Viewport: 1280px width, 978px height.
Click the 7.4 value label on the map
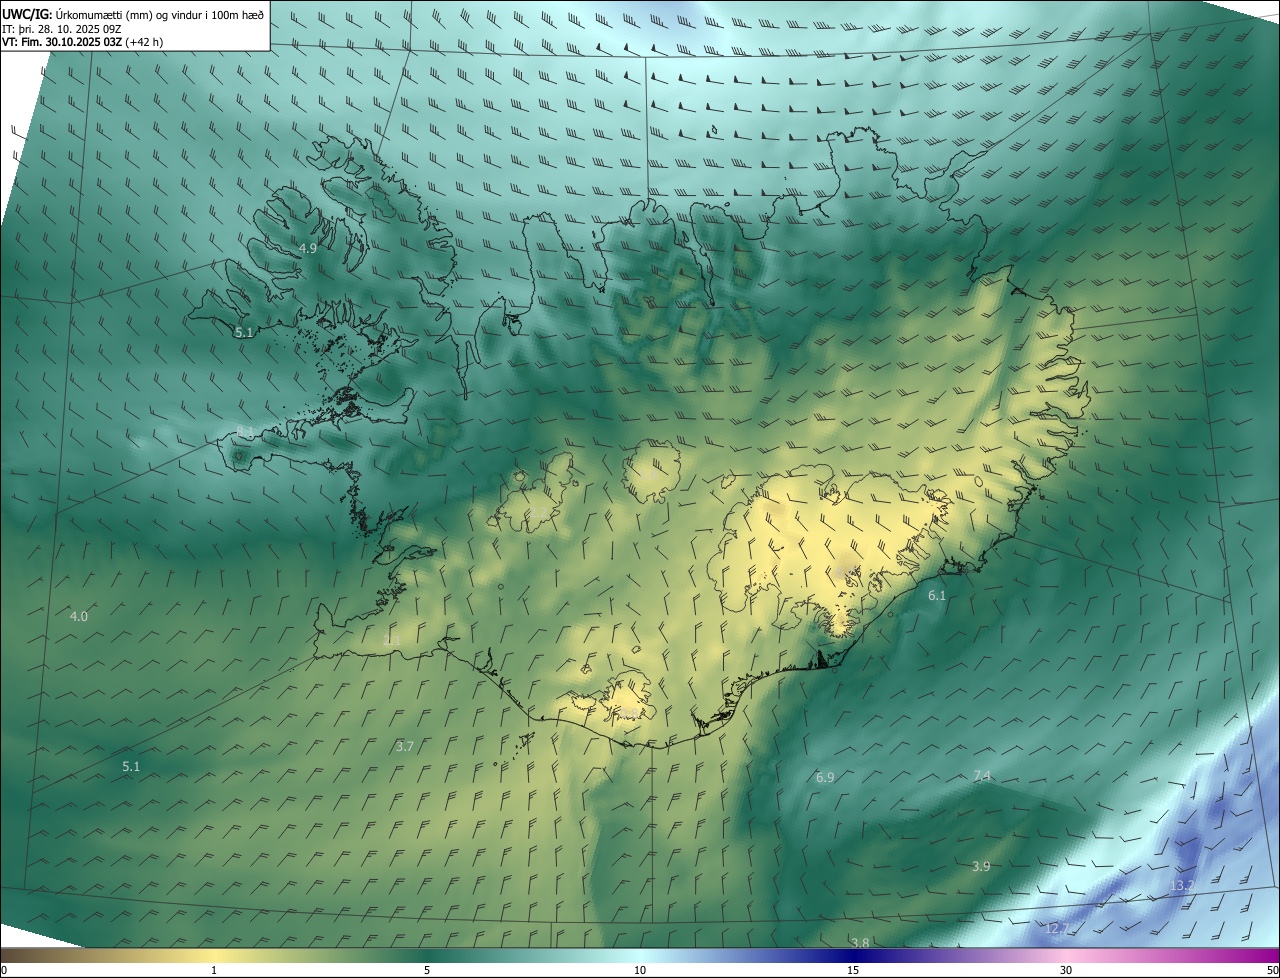tap(982, 776)
